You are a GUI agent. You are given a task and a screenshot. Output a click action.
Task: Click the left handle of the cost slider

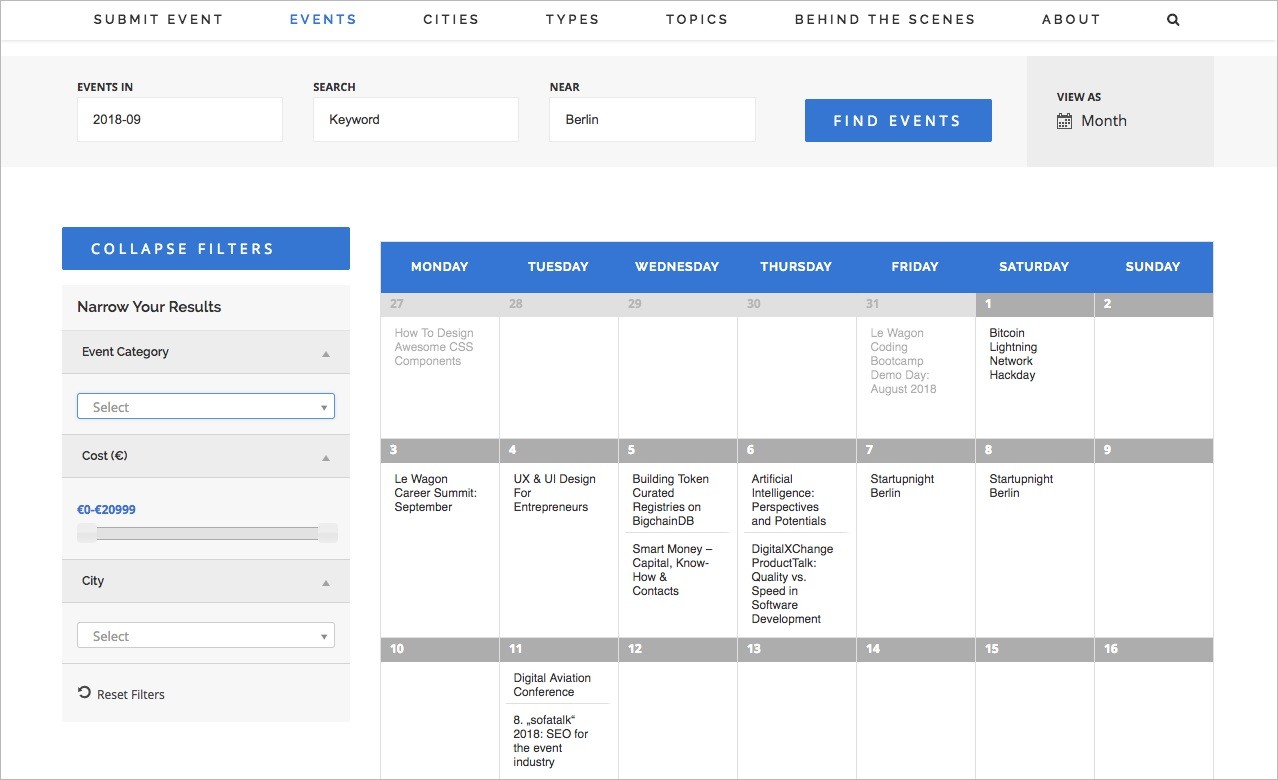(x=88, y=533)
